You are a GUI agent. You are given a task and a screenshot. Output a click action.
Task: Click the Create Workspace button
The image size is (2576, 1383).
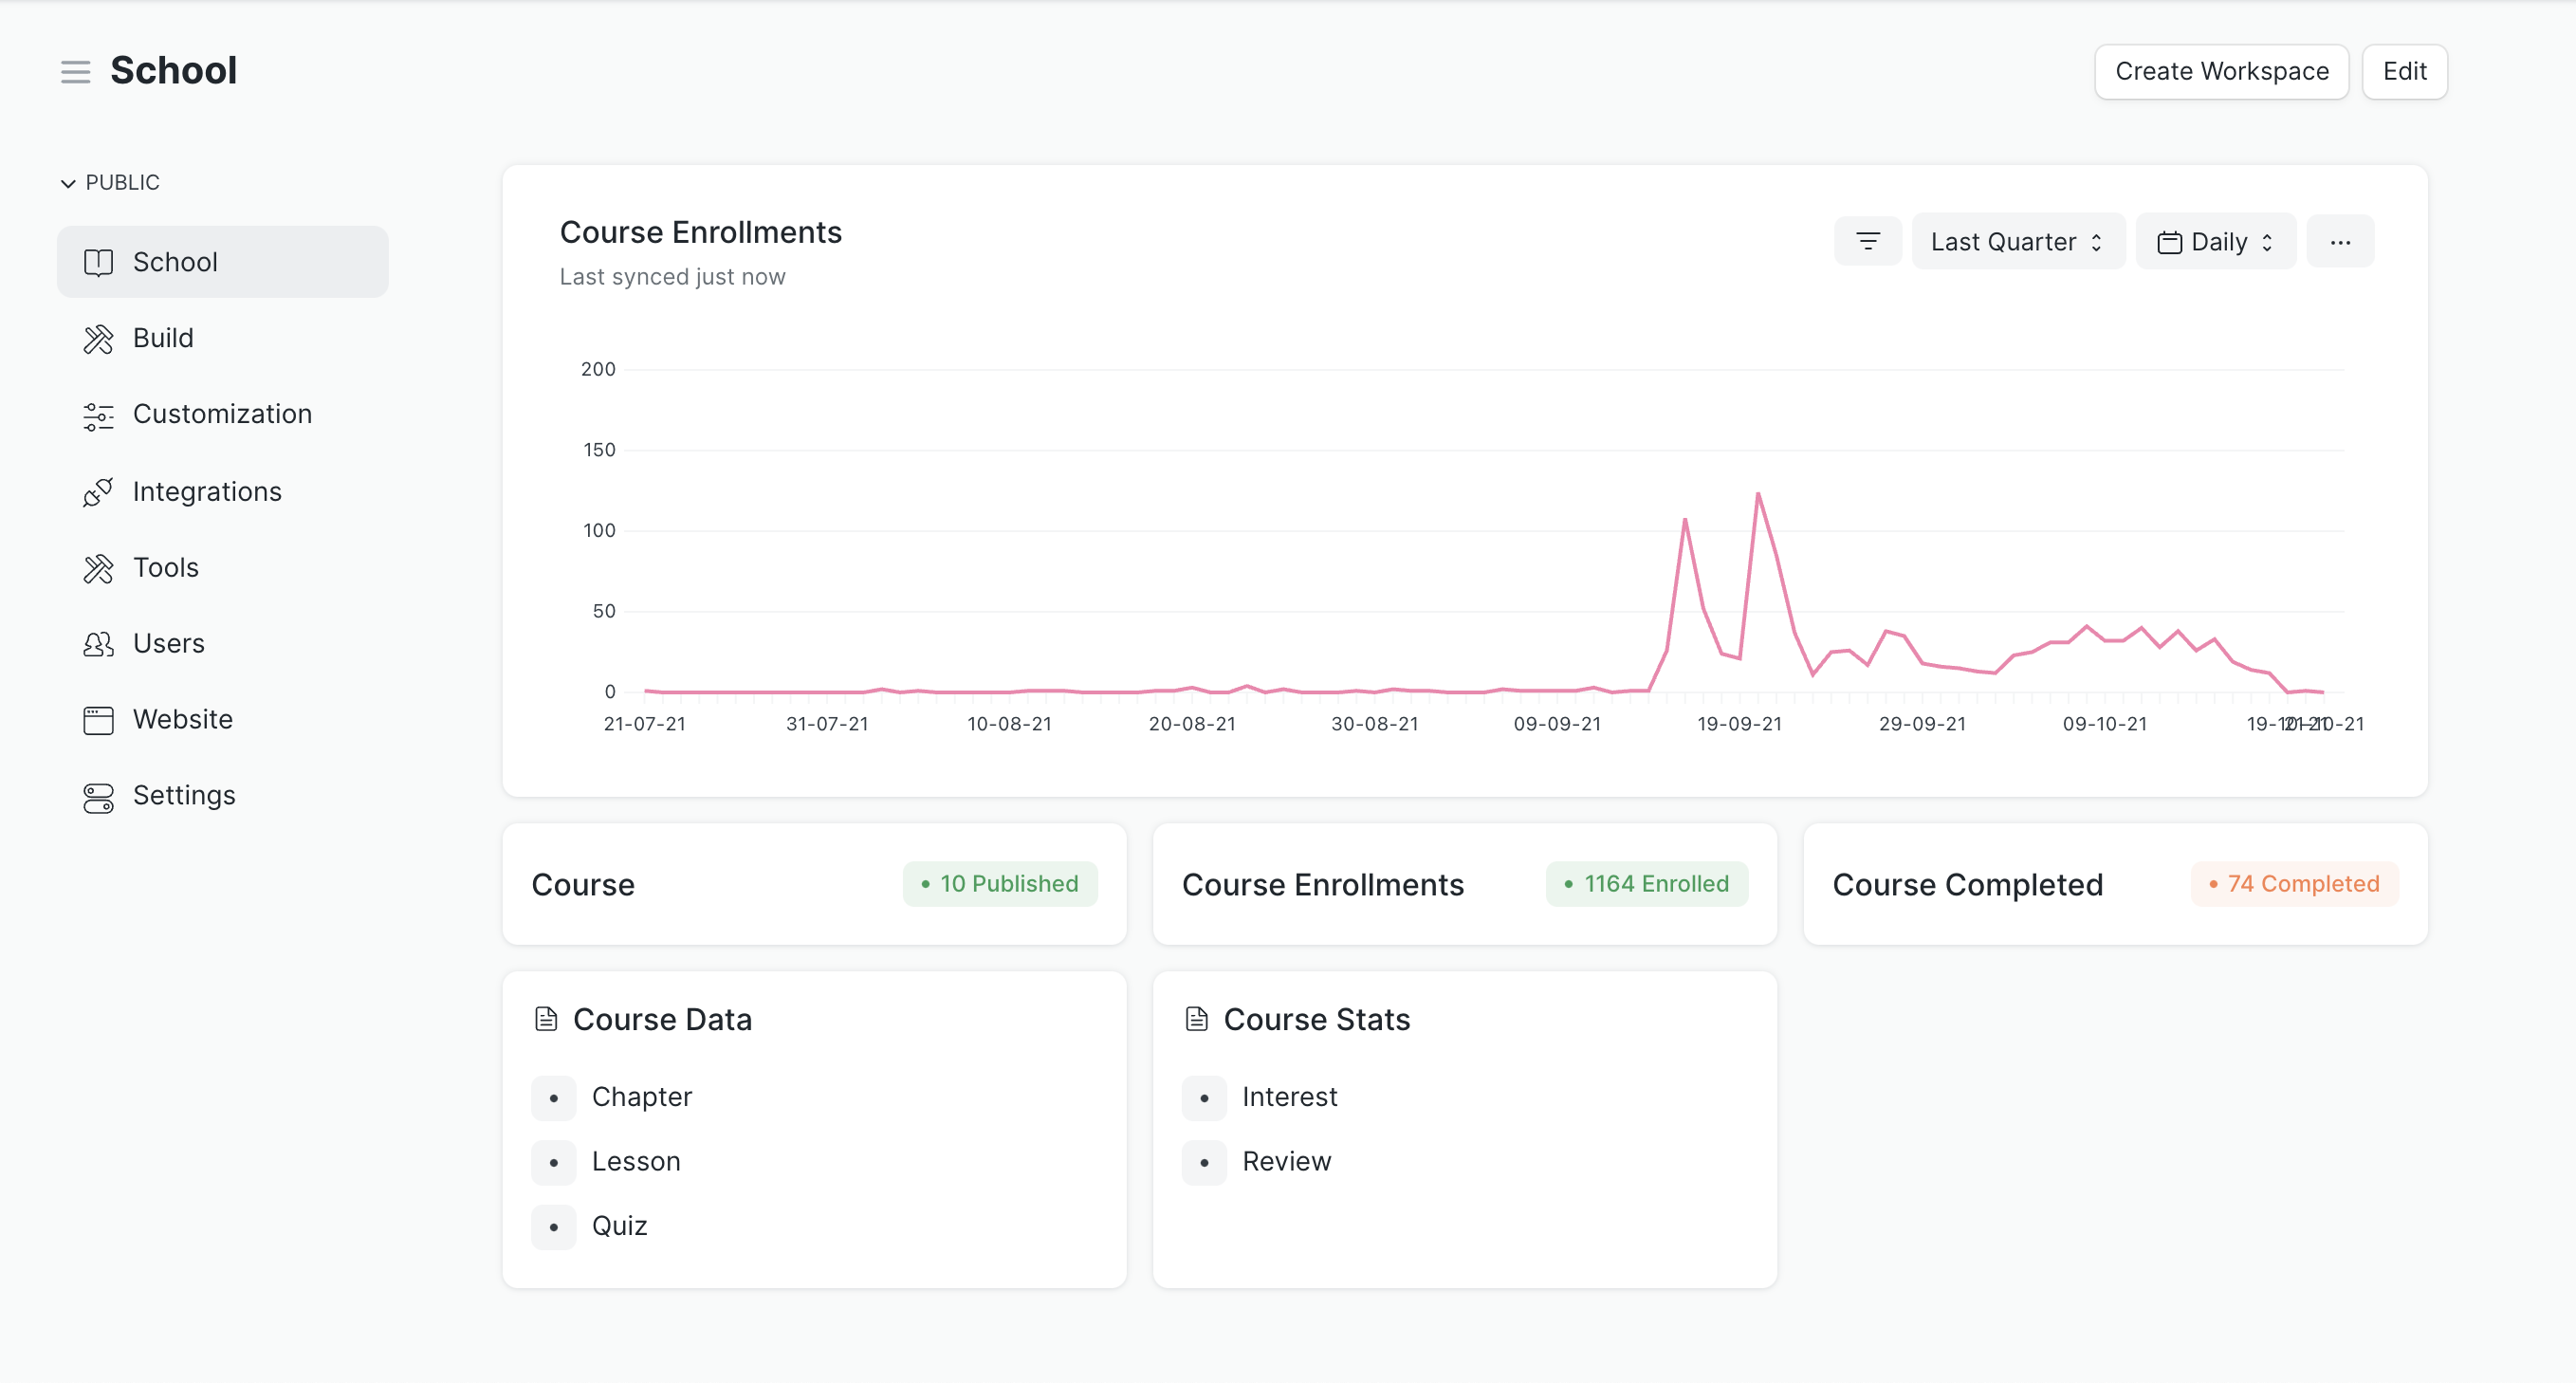coord(2221,72)
